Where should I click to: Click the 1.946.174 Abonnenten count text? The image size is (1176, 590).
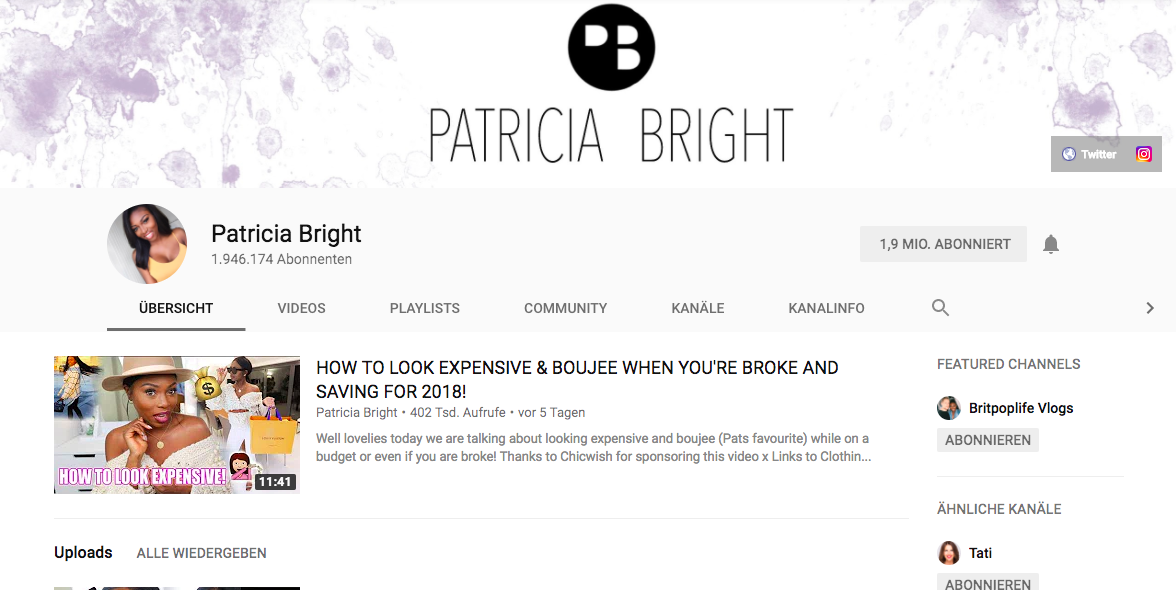[281, 259]
